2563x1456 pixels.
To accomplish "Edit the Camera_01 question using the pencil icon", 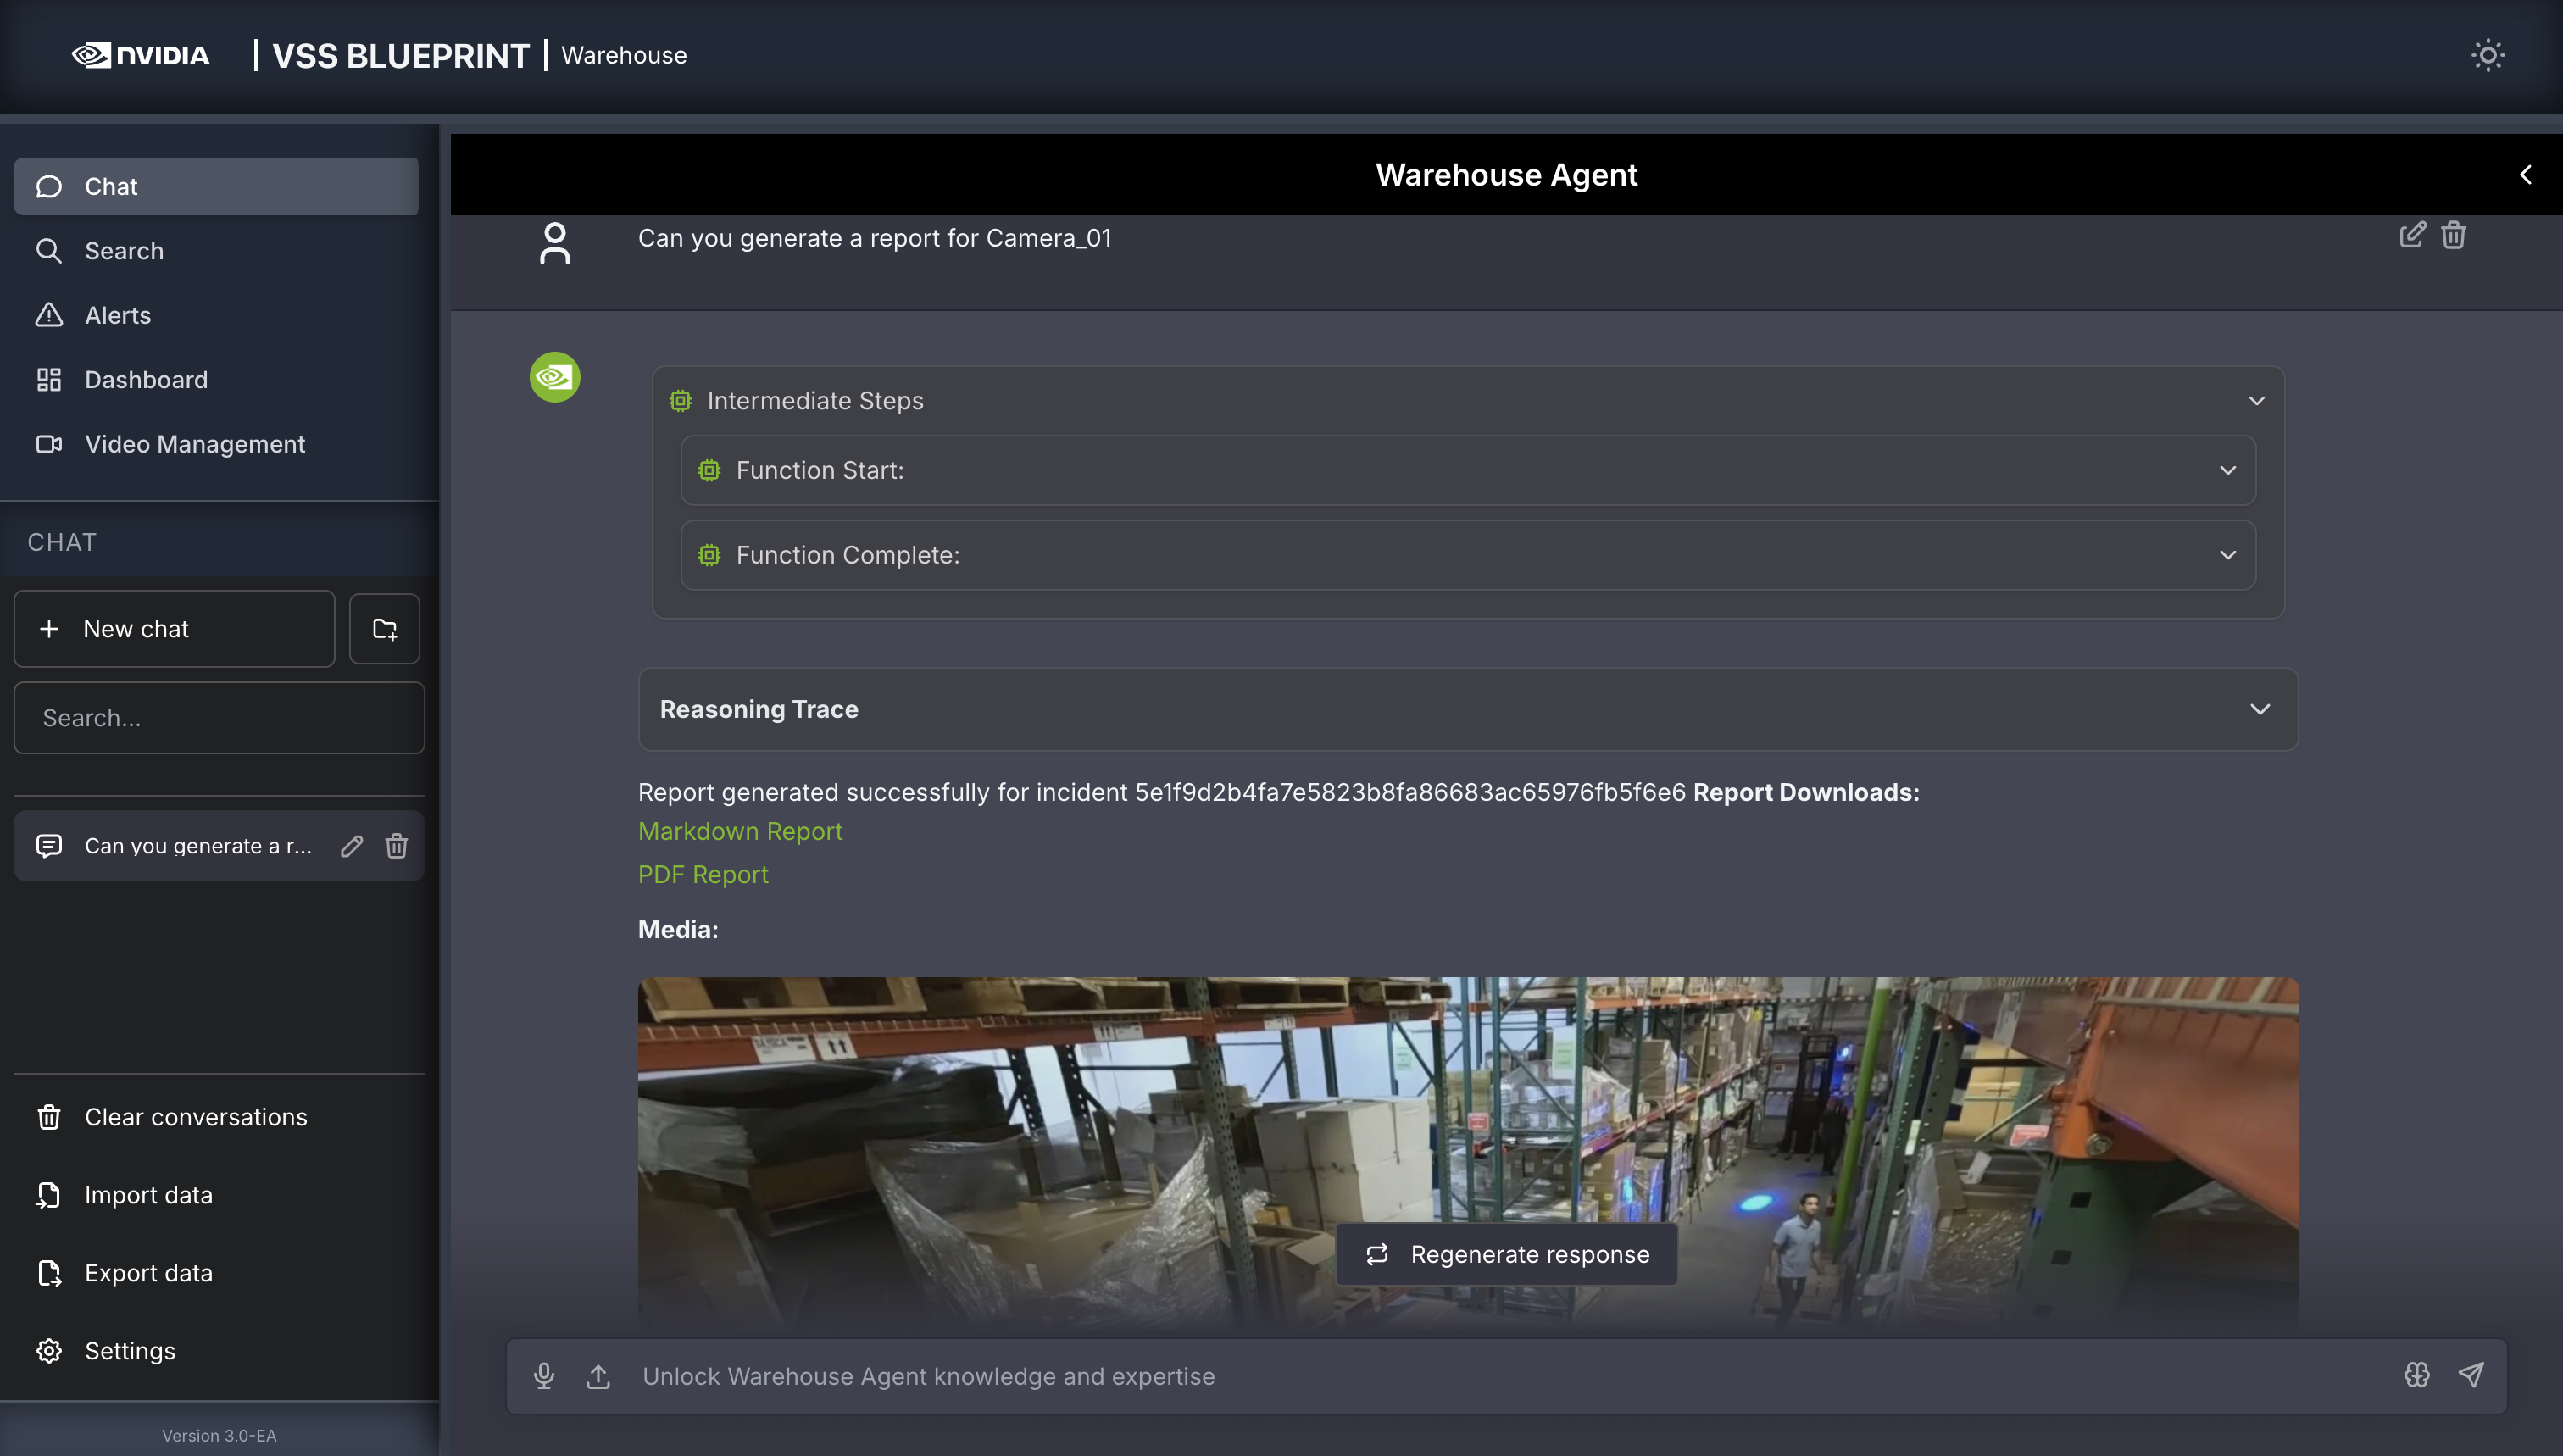I will [2412, 234].
